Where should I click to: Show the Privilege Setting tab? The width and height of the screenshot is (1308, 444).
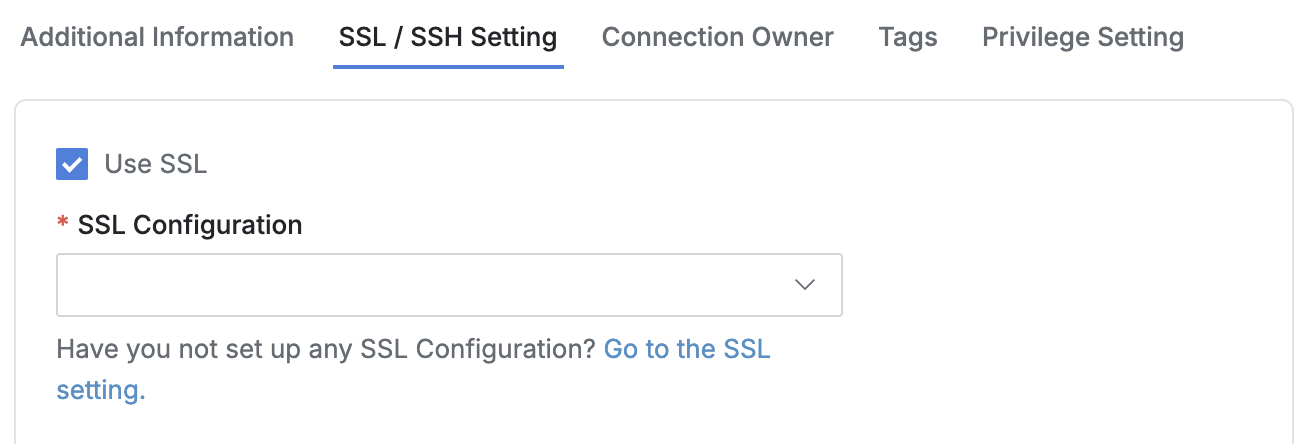[x=1083, y=38]
